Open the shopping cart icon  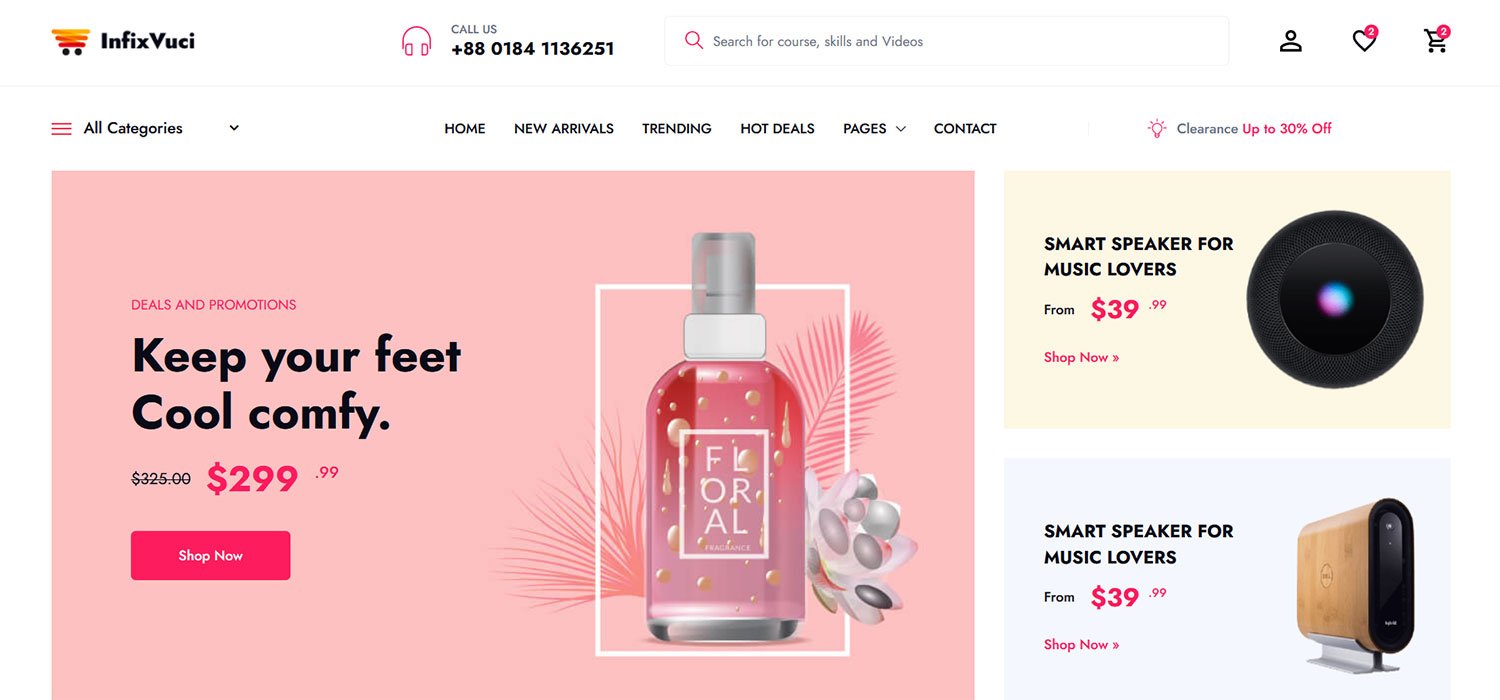[1436, 41]
